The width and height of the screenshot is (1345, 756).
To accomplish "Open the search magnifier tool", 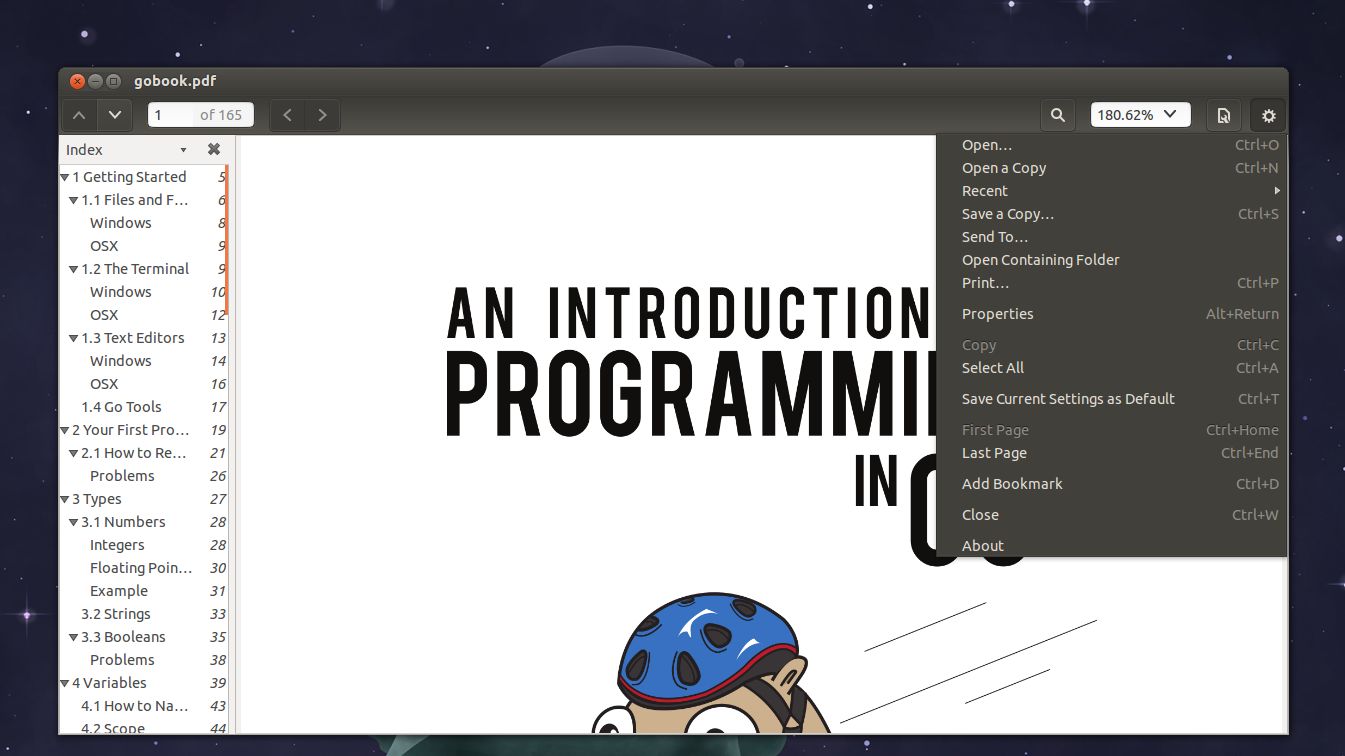I will [1057, 115].
